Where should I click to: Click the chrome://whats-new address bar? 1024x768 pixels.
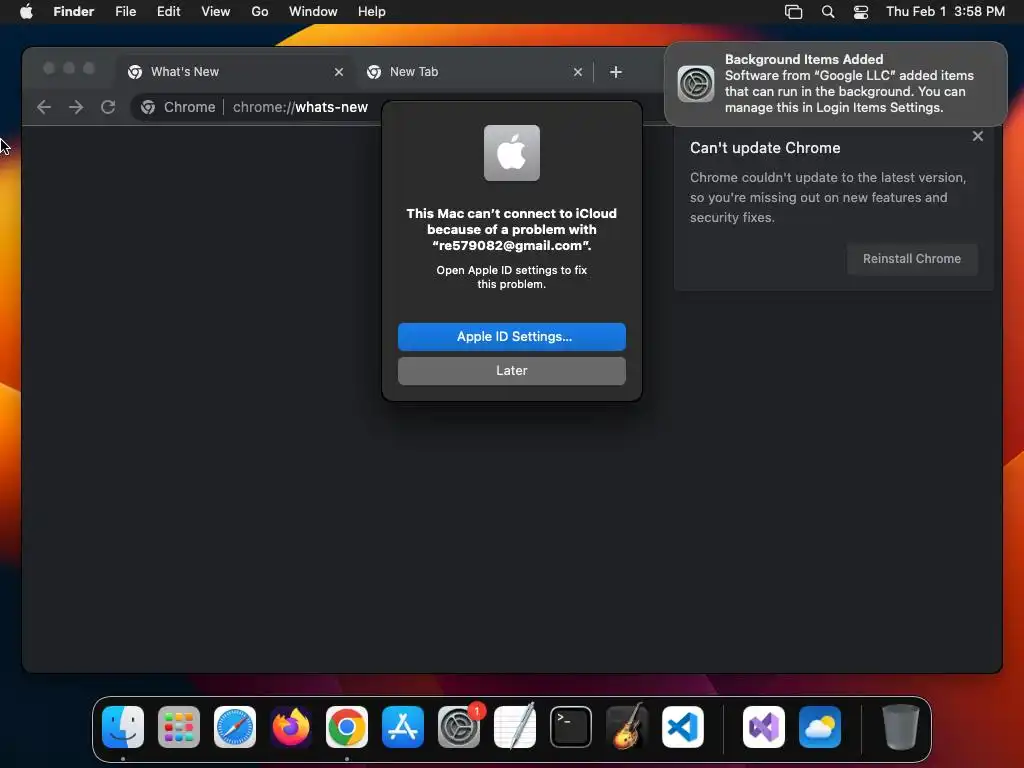[x=300, y=107]
